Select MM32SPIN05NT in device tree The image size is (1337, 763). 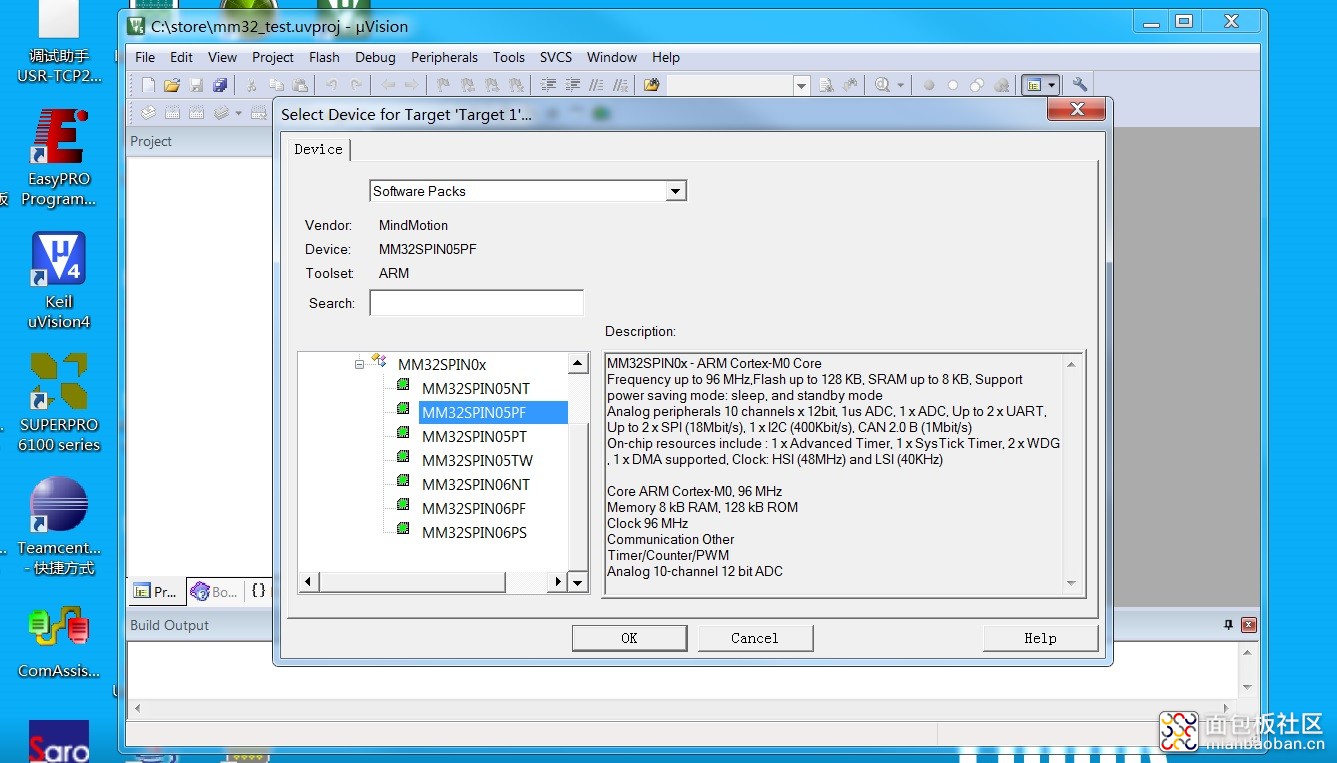(x=476, y=388)
